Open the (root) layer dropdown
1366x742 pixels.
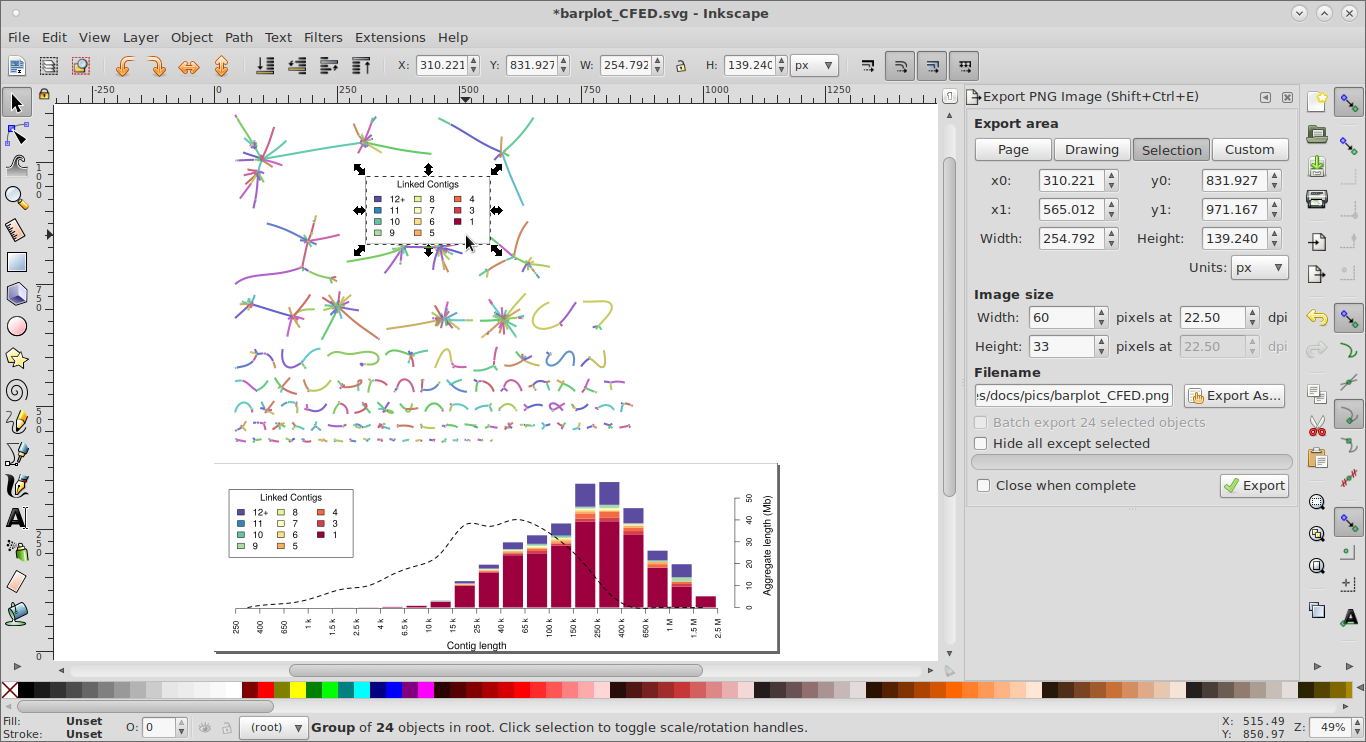[x=274, y=727]
